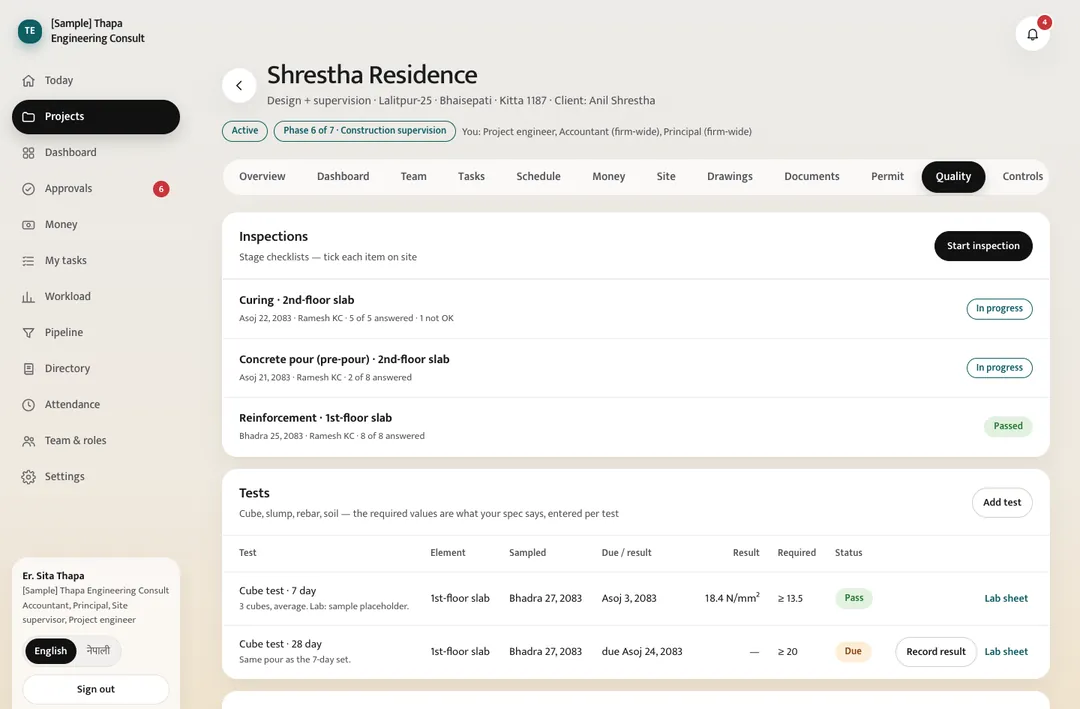
Task: Click the My tasks list icon
Action: pos(28,260)
